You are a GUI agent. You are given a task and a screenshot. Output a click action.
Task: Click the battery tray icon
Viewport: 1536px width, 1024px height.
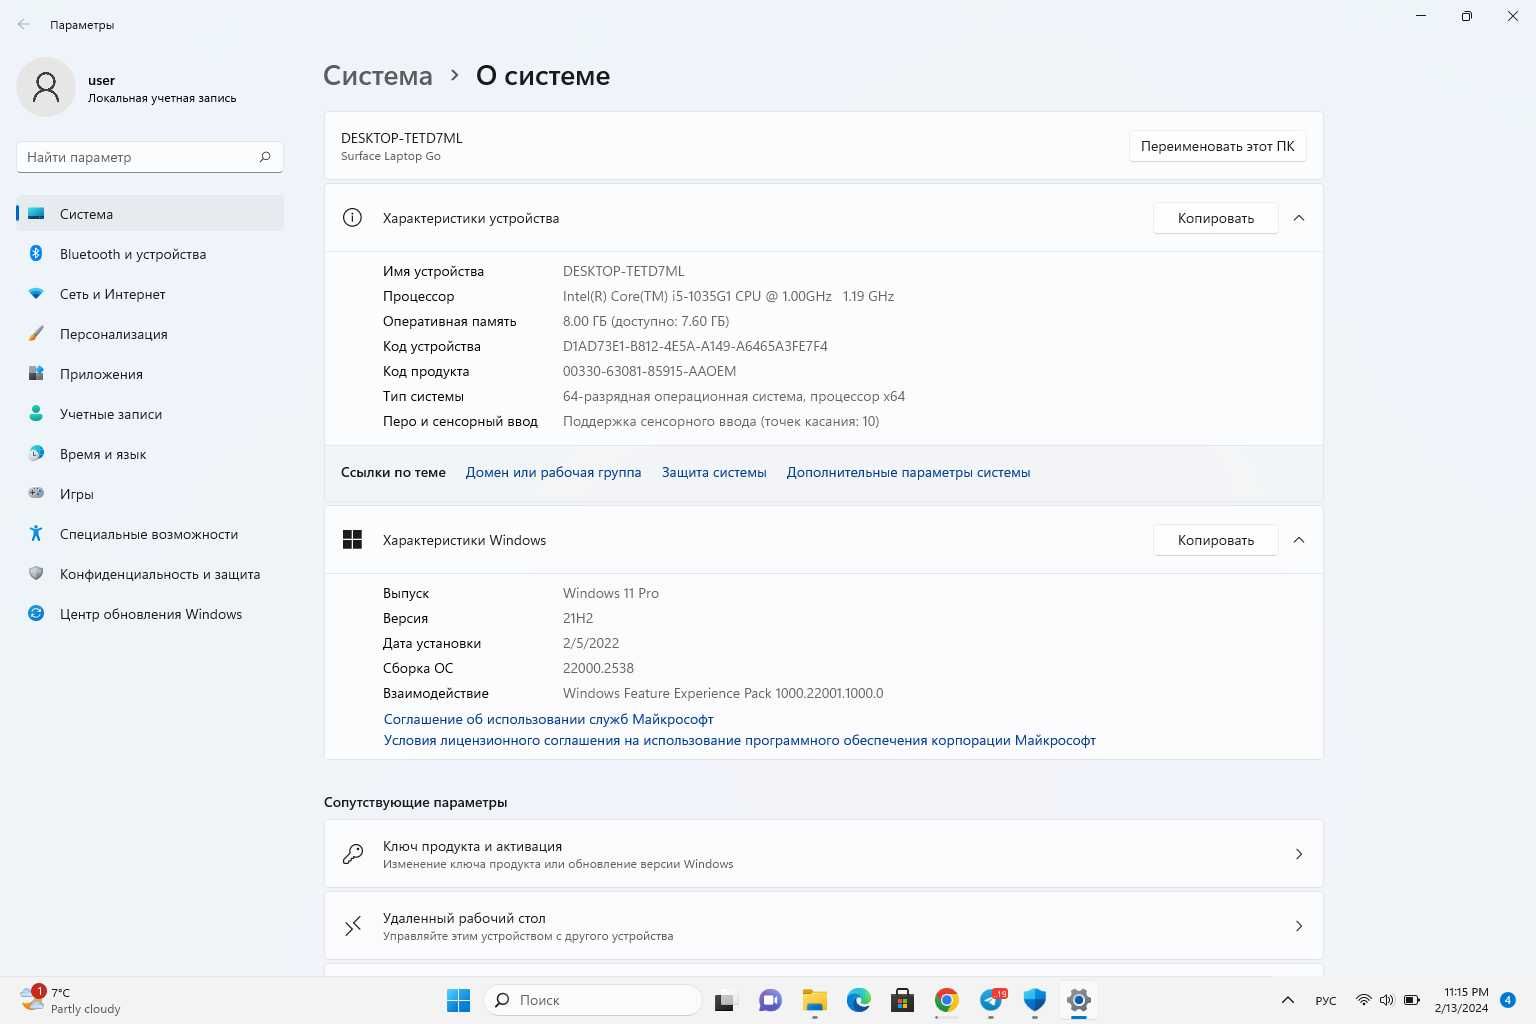1412,1000
